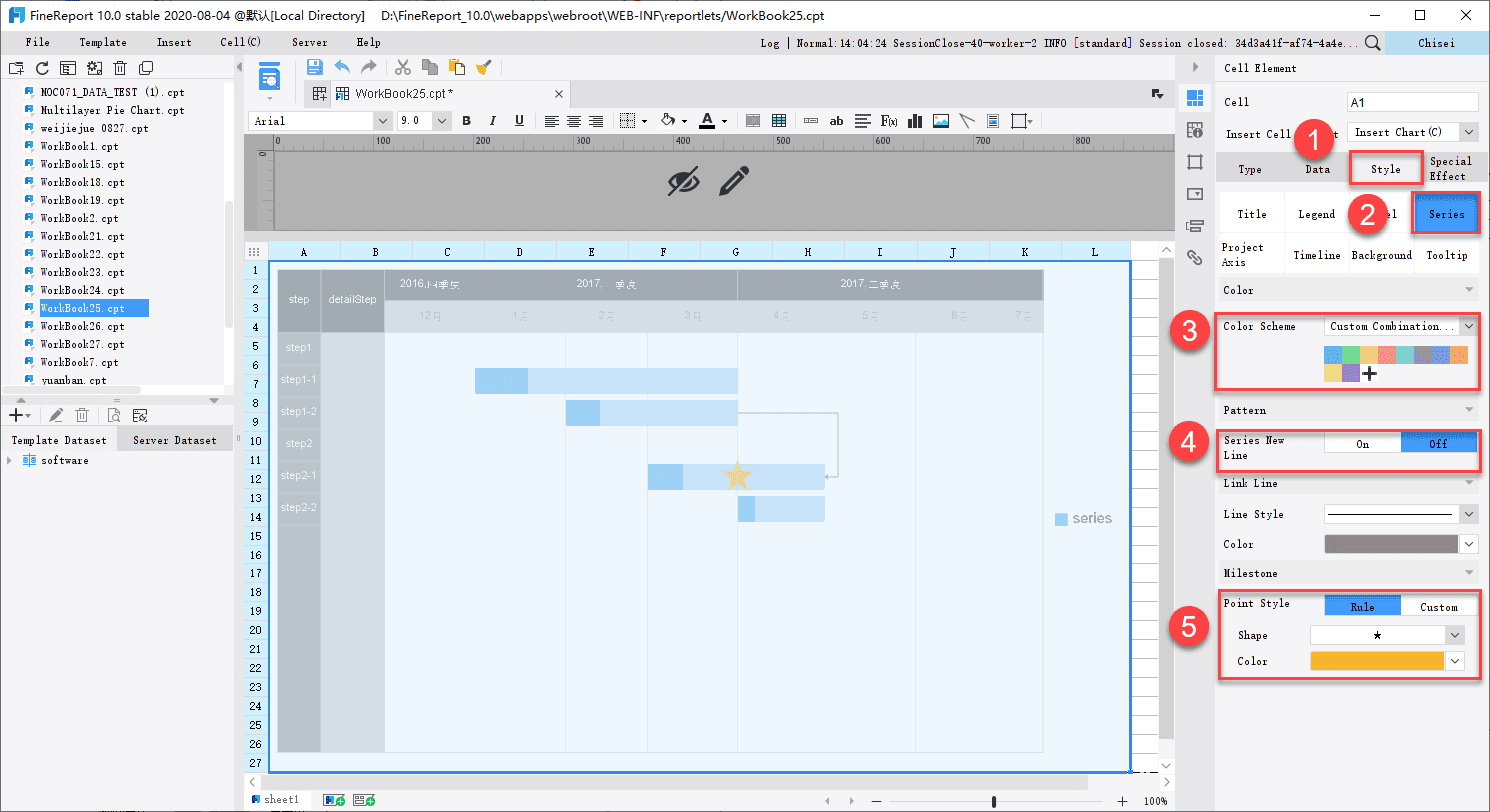The width and height of the screenshot is (1490, 812).
Task: Refresh the template file list
Action: [x=42, y=68]
